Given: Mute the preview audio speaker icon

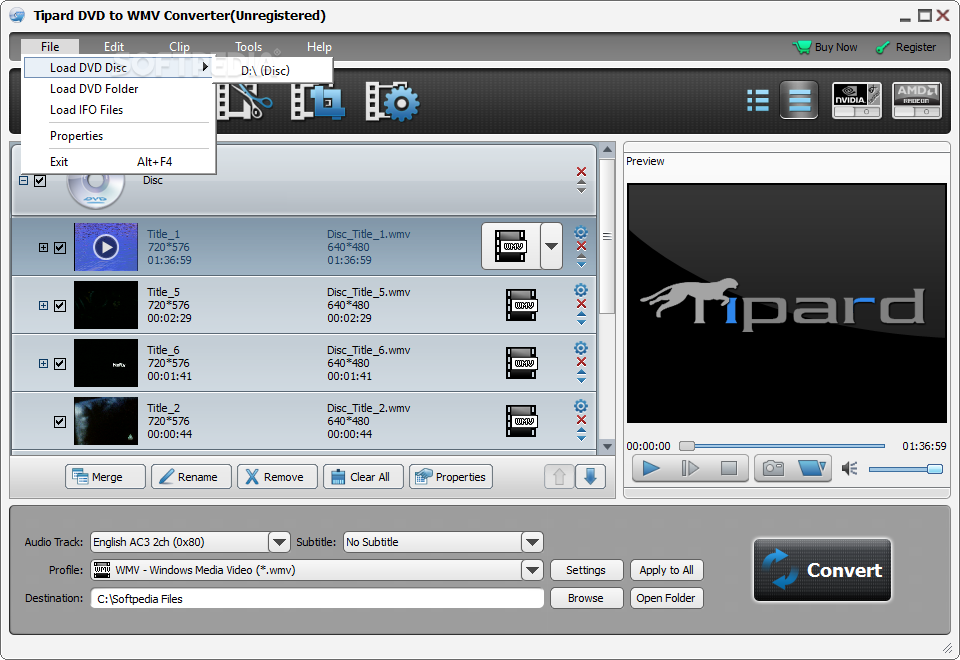Looking at the screenshot, I should point(849,469).
